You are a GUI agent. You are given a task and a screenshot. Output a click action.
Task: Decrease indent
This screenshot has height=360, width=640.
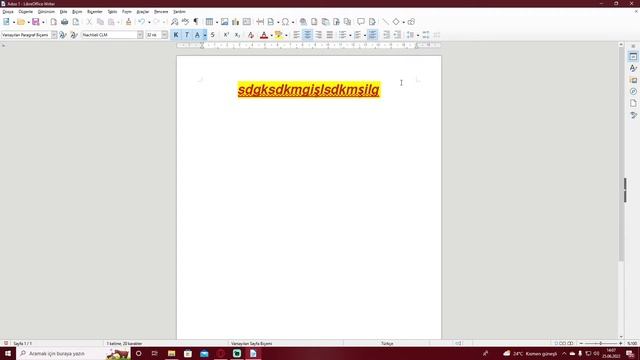(397, 35)
